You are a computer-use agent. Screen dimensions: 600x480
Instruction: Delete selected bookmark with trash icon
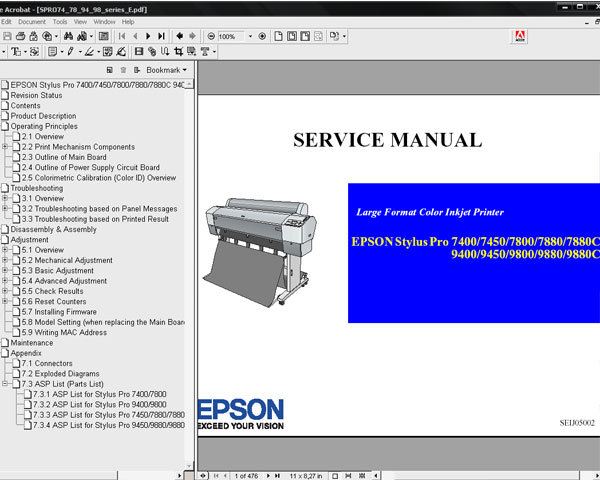pyautogui.click(x=123, y=70)
